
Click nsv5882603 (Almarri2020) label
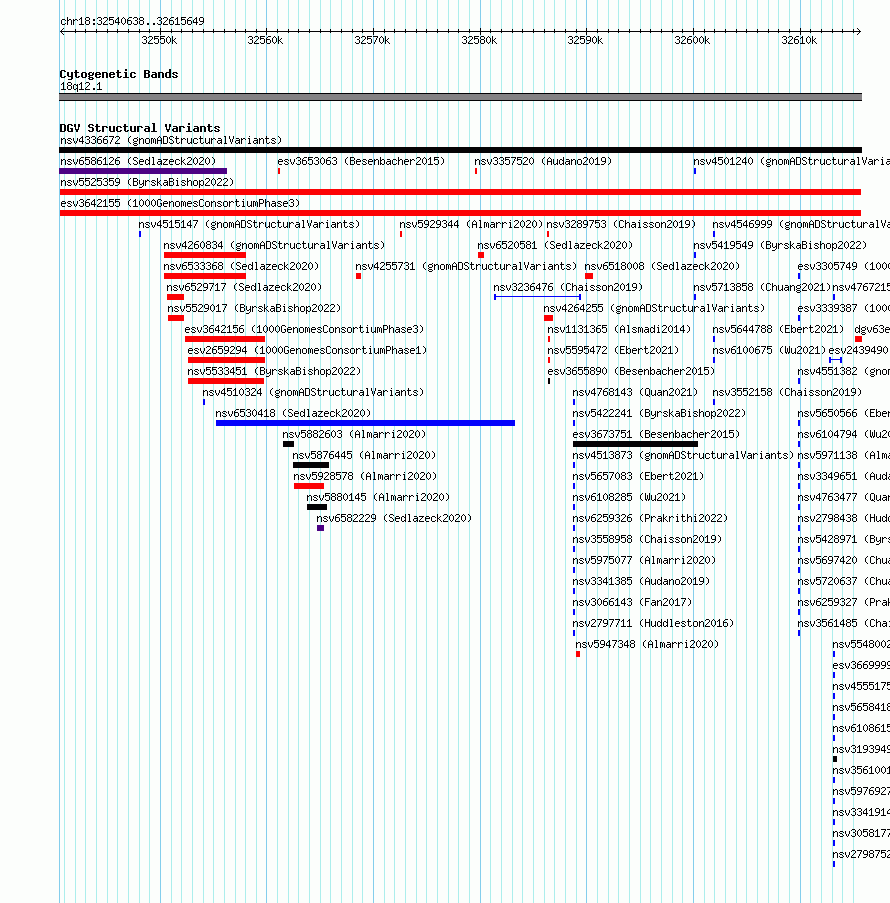point(354,435)
